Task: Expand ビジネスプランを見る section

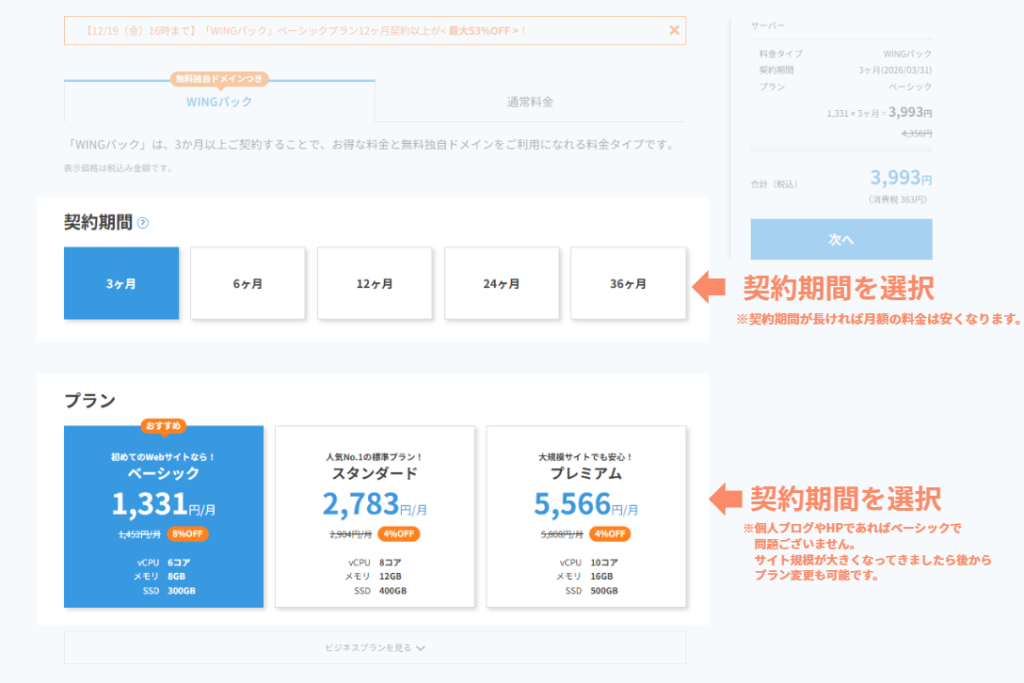Action: tap(375, 647)
